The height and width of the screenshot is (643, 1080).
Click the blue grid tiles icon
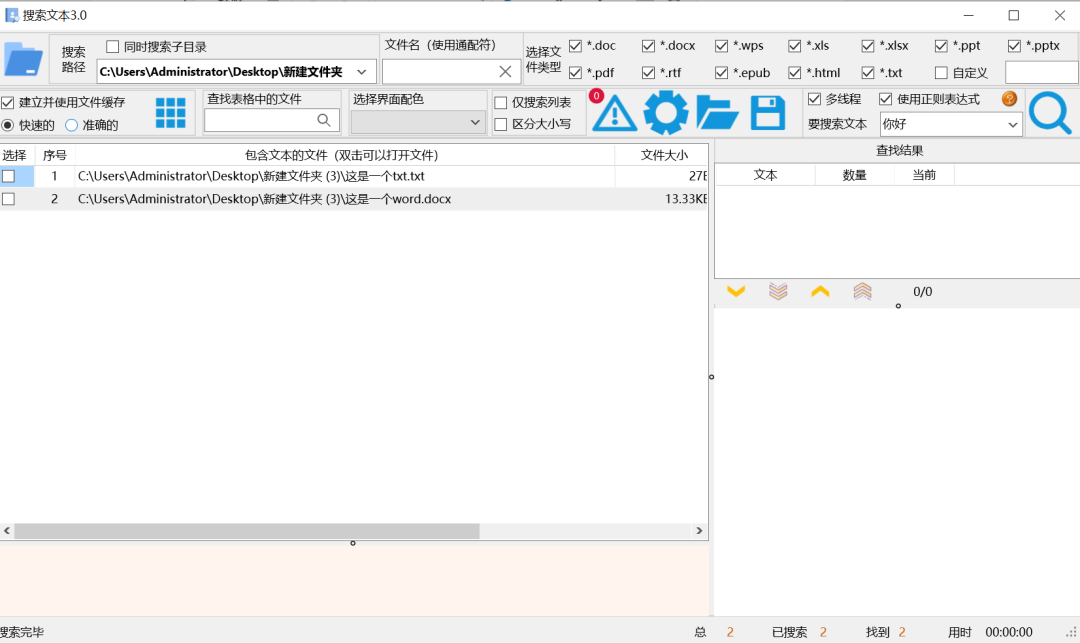coord(170,113)
